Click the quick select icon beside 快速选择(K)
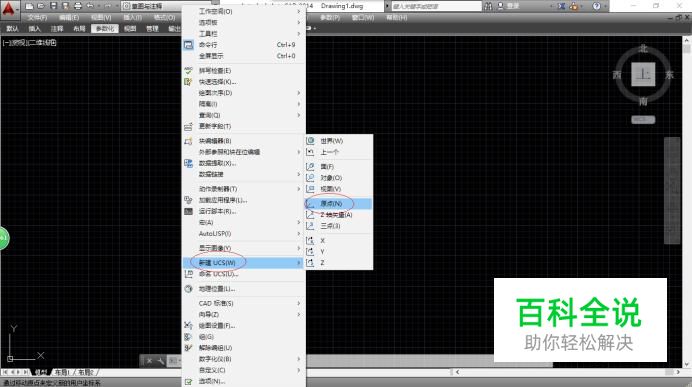This screenshot has width=692, height=387. pos(188,82)
